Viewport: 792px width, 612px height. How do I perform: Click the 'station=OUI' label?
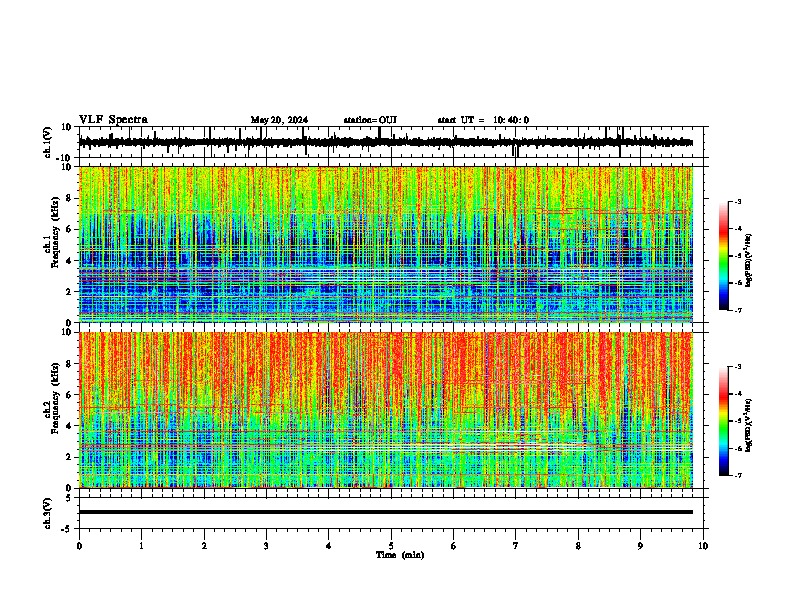pyautogui.click(x=370, y=120)
